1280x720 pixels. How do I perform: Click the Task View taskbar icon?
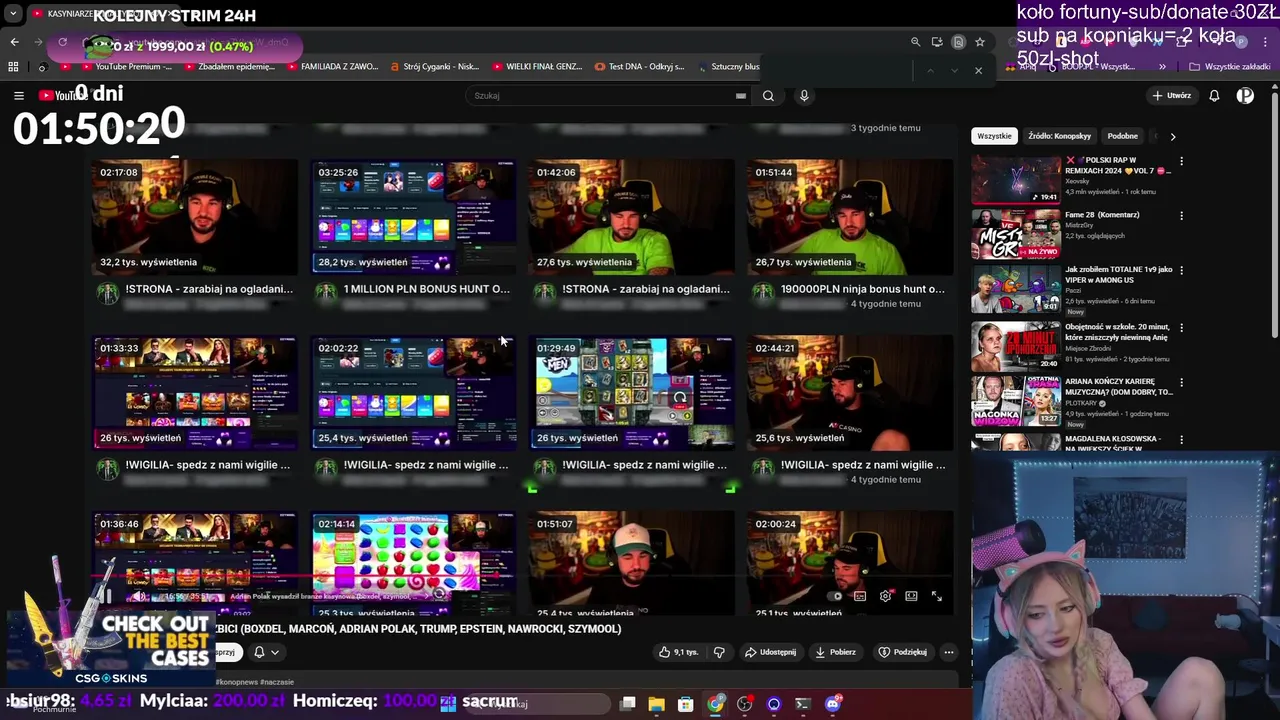coord(627,704)
